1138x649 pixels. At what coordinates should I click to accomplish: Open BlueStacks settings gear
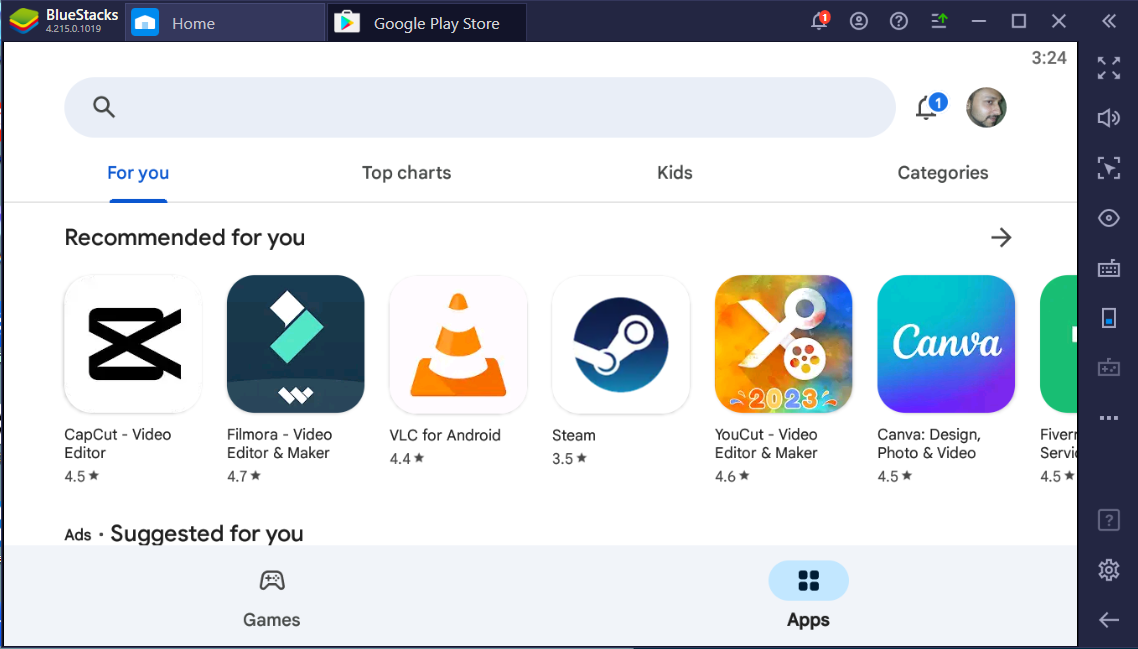[1109, 570]
